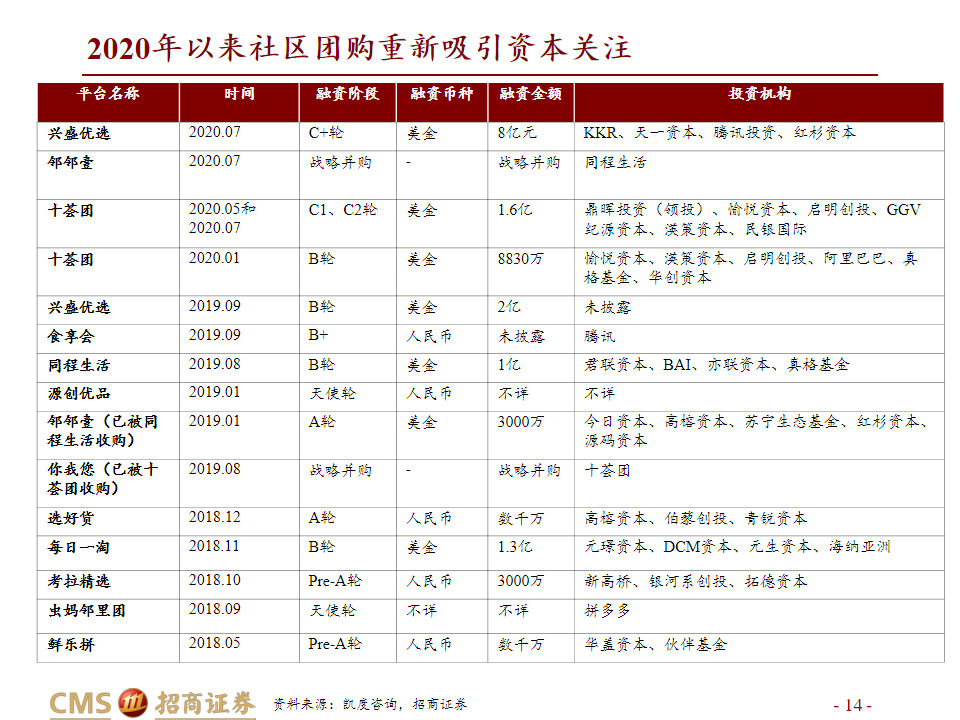Select investors cell starting with KKR
The height and width of the screenshot is (720, 960).
point(719,133)
